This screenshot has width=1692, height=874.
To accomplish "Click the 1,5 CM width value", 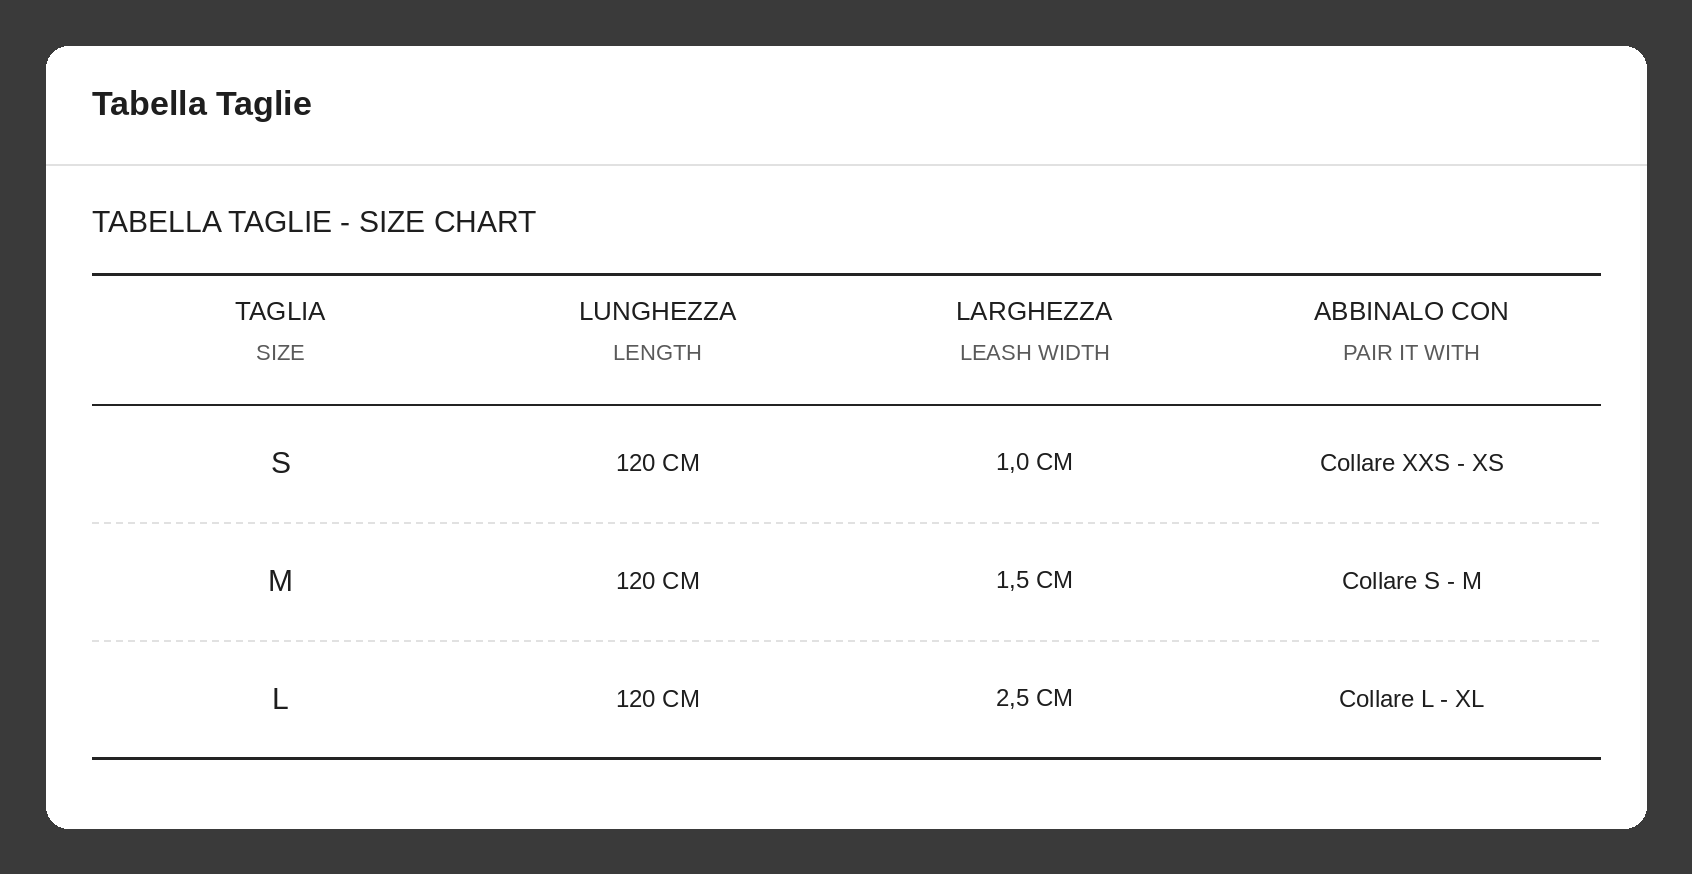I will (1034, 580).
